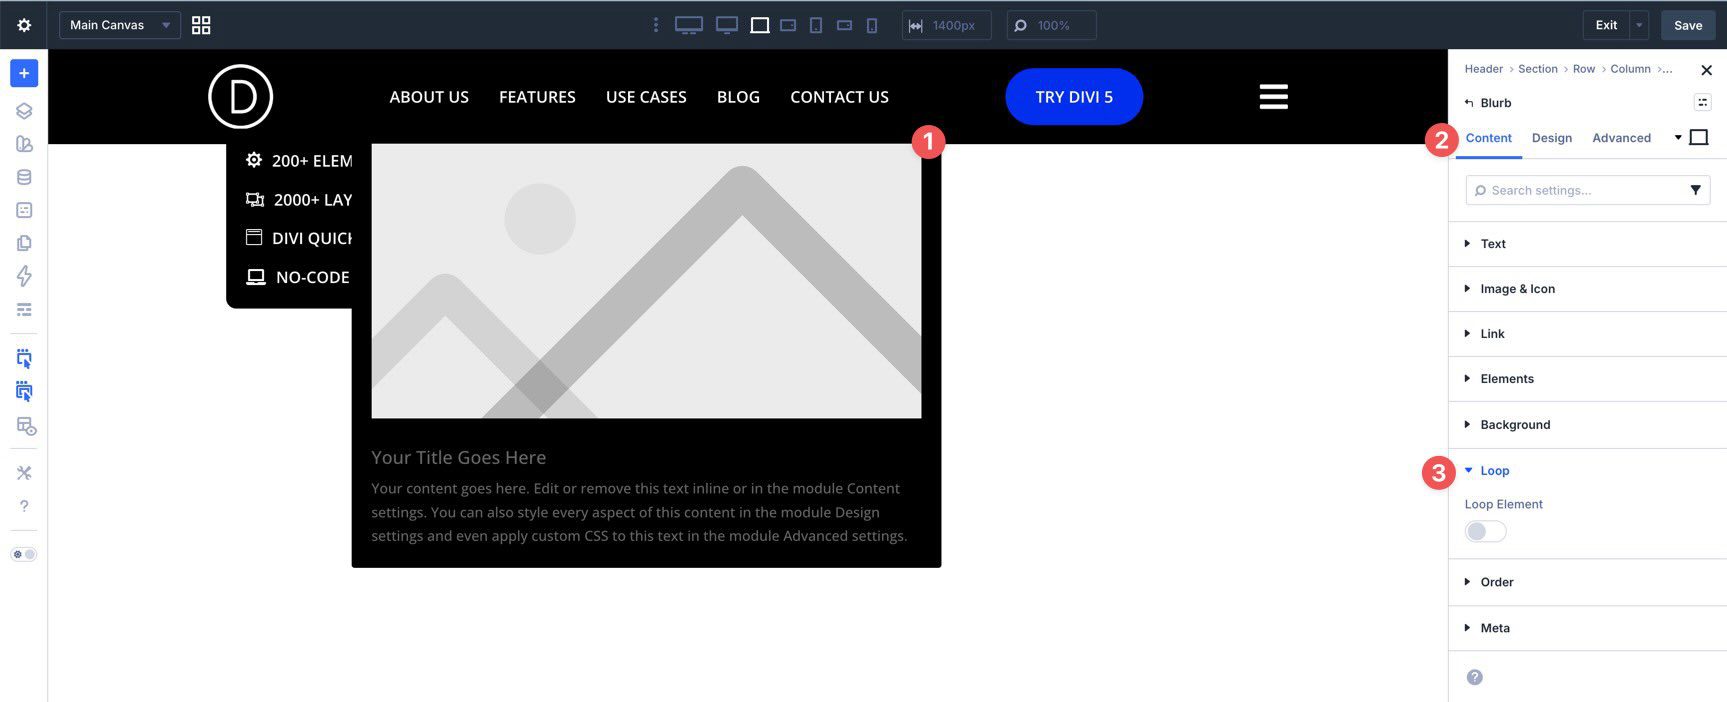Image resolution: width=1727 pixels, height=702 pixels.
Task: Click CONTACT US in the navigation menu
Action: [x=839, y=97]
